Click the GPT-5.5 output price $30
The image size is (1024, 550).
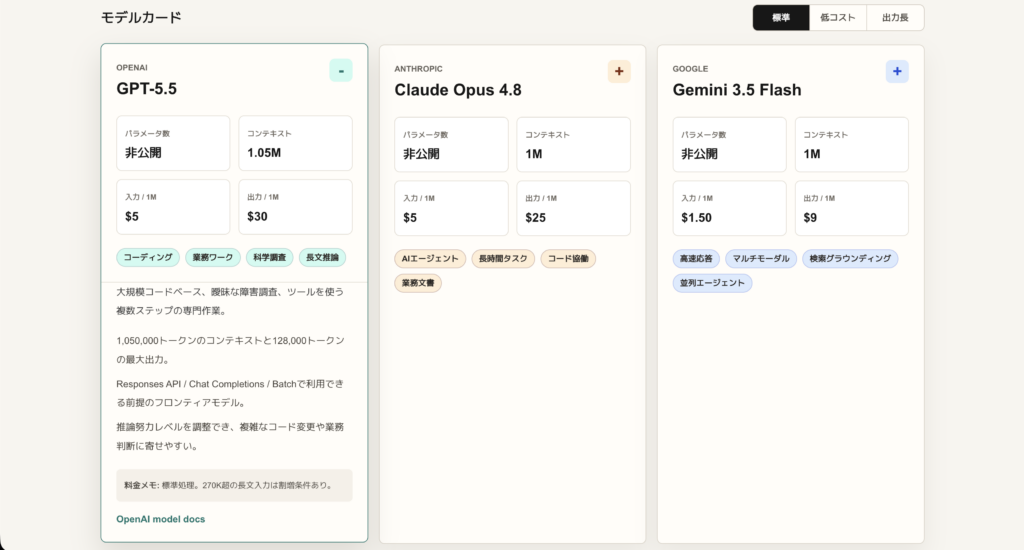[x=257, y=216]
